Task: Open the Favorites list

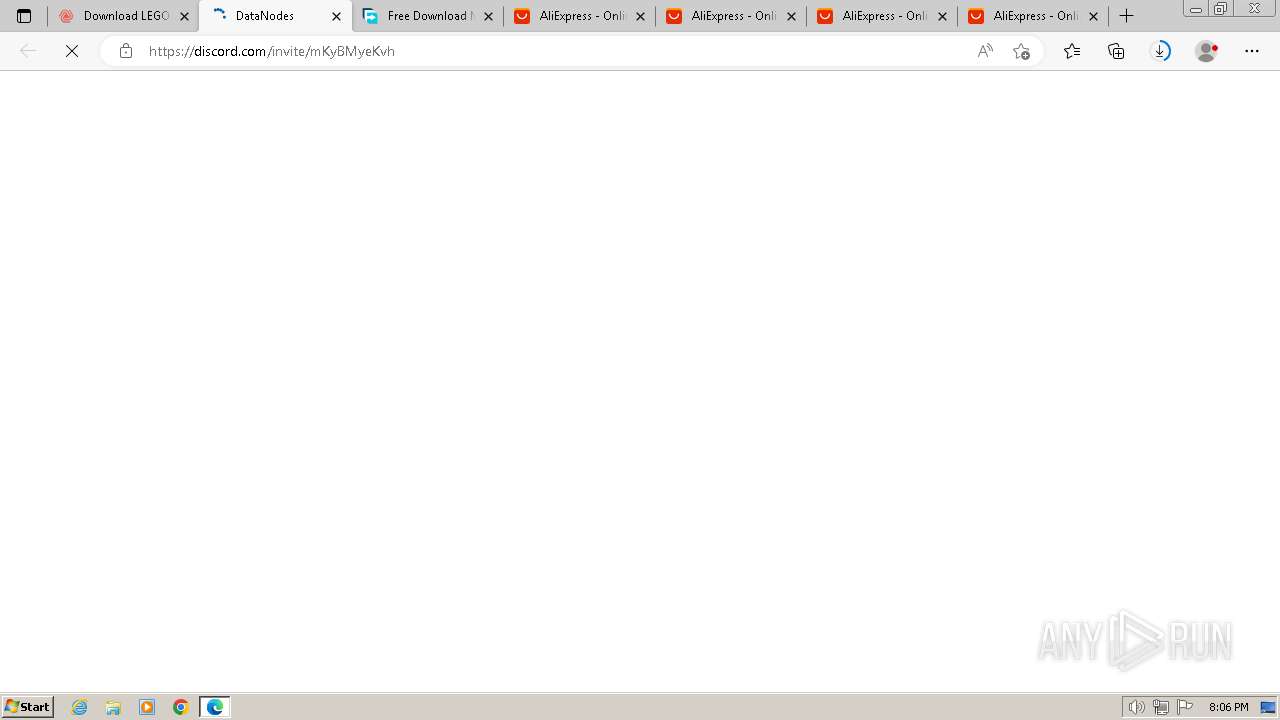Action: [x=1072, y=51]
